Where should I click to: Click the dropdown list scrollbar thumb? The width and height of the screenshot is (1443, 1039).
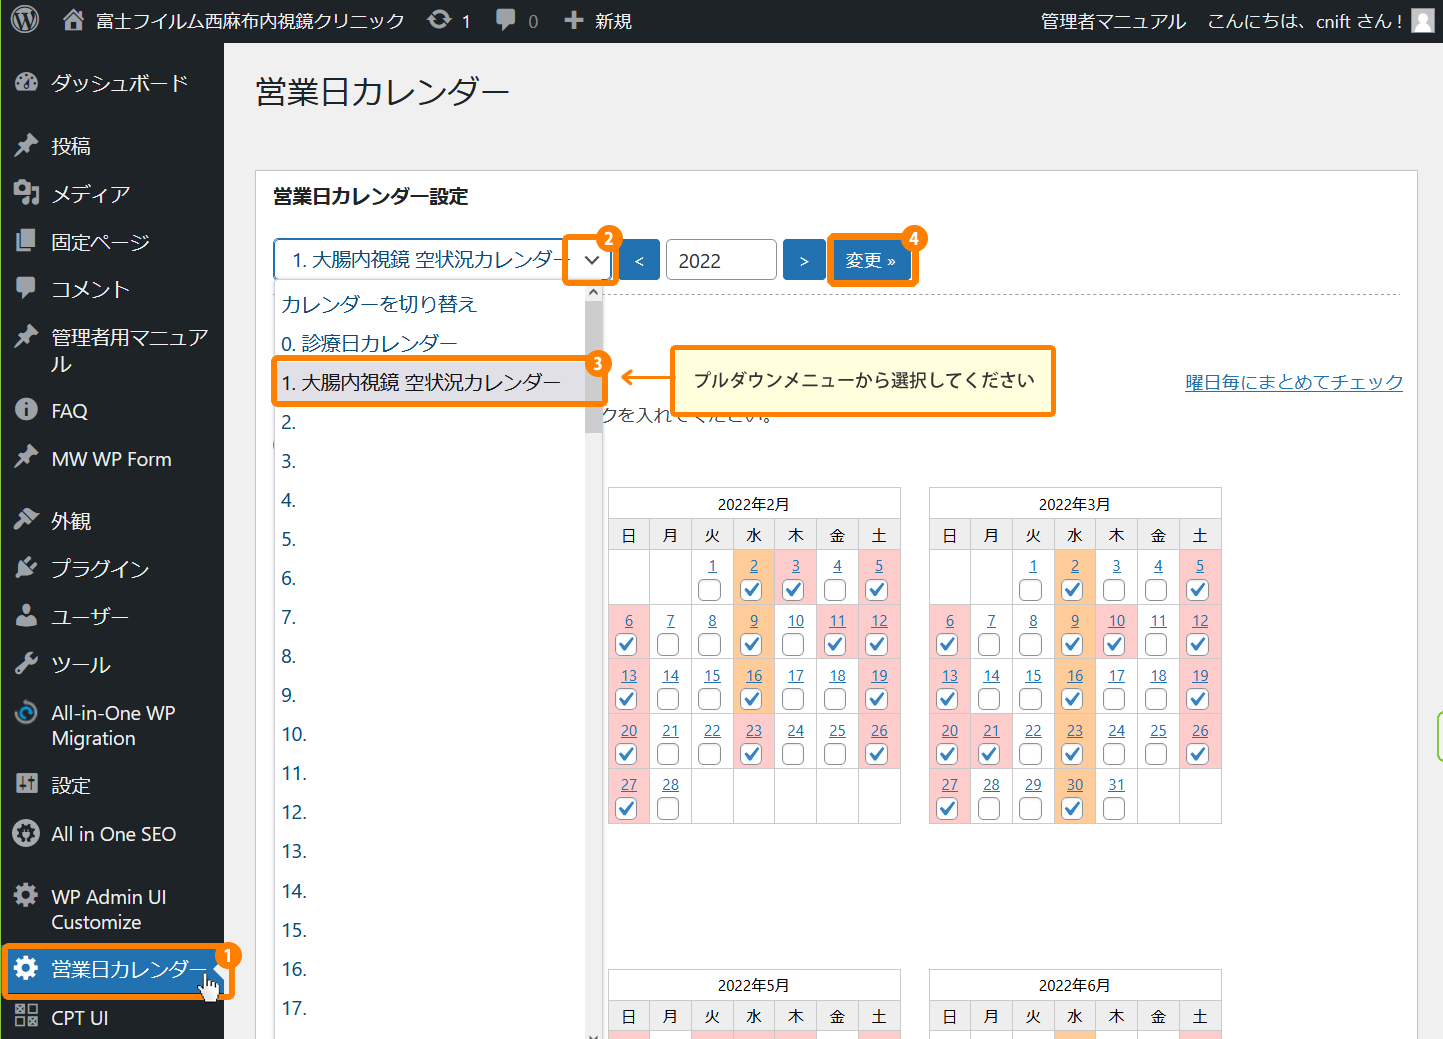594,366
